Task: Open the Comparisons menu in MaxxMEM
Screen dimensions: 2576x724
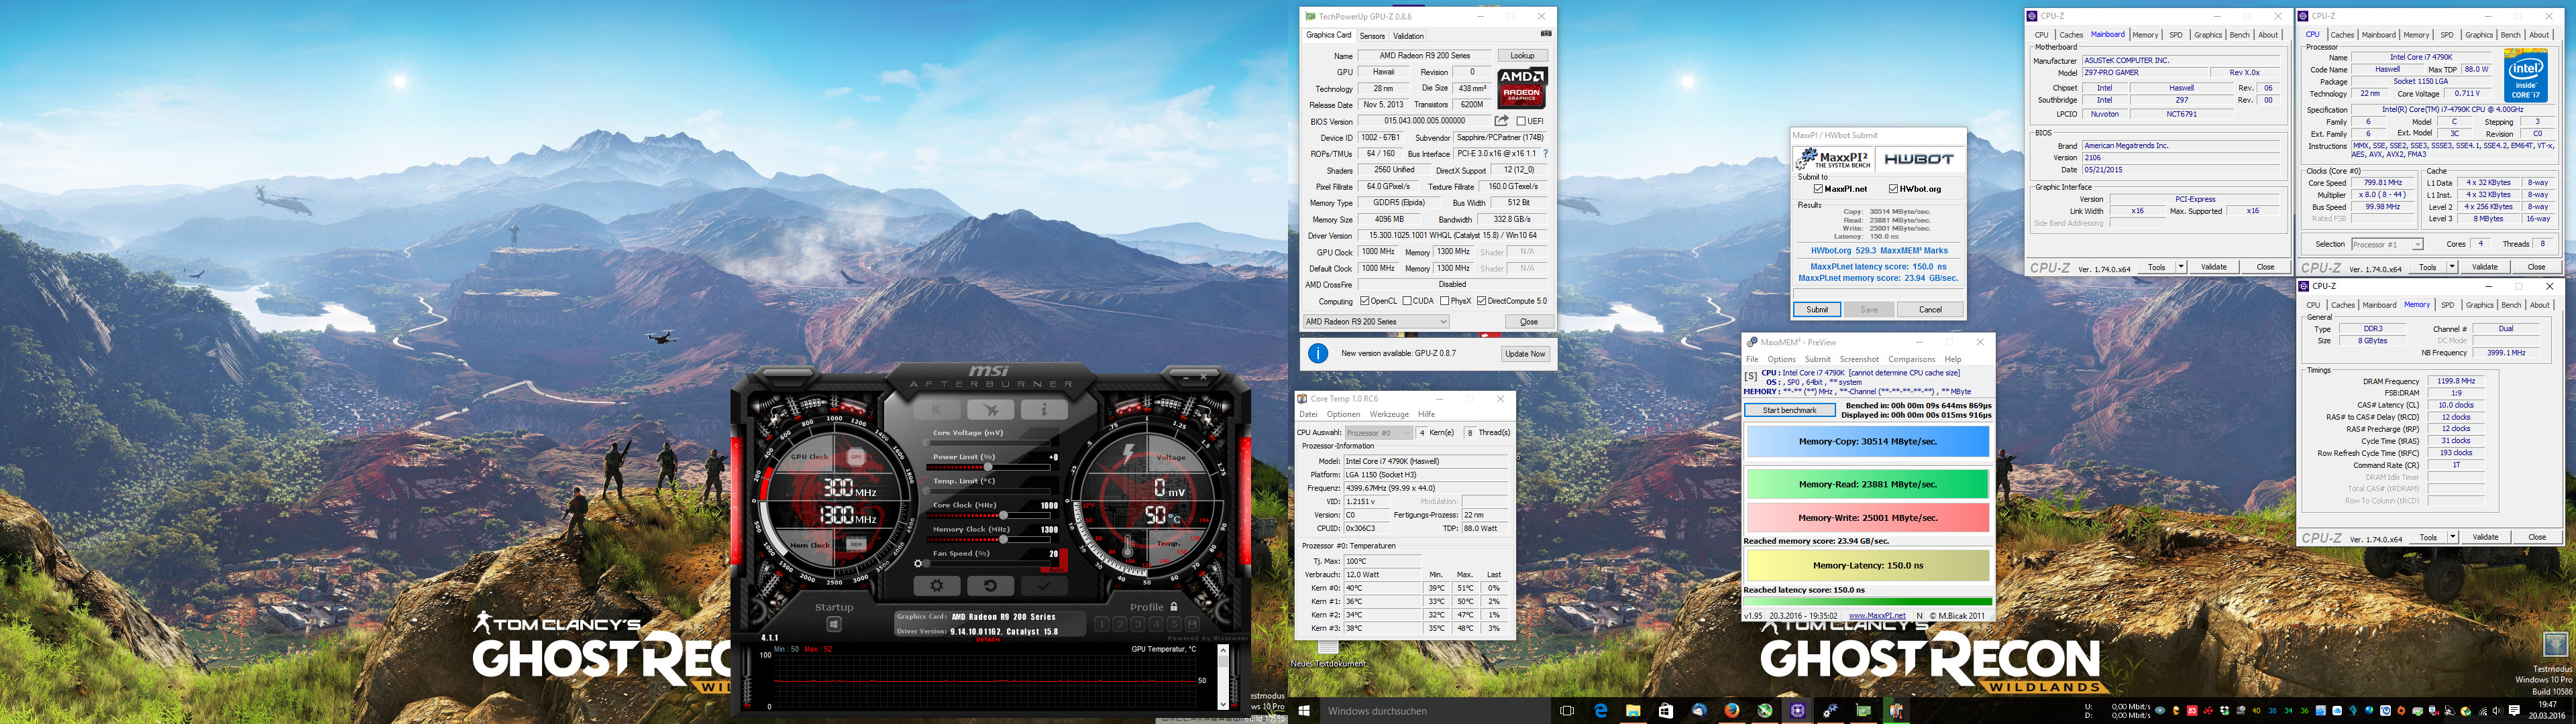Action: [1912, 359]
